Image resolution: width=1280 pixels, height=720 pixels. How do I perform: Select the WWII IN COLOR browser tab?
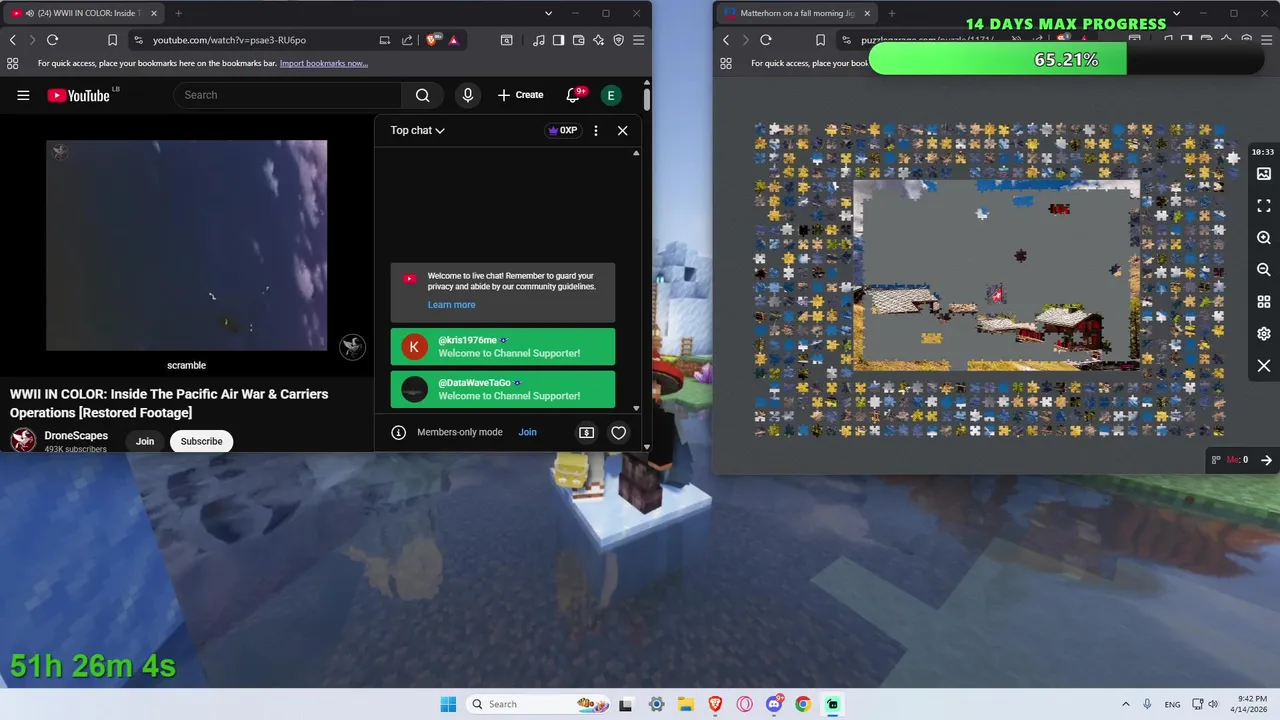tap(83, 13)
